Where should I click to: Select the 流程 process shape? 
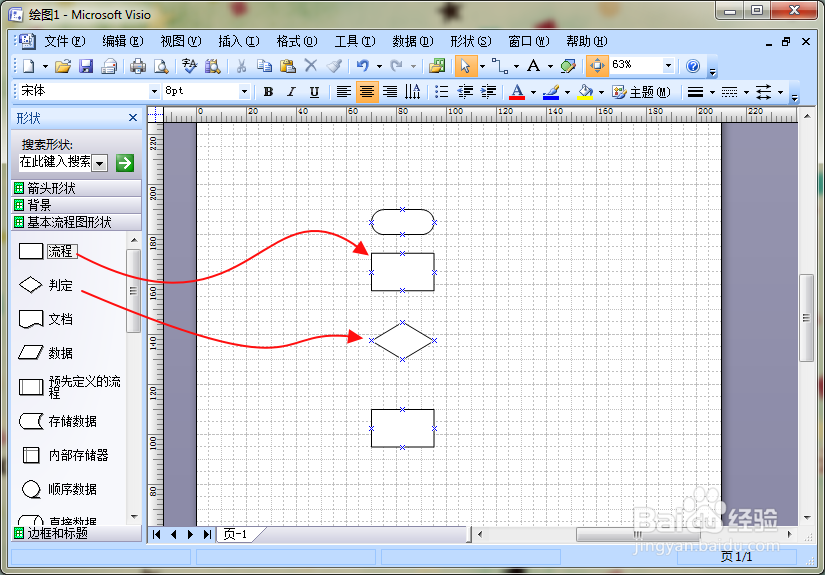point(47,251)
